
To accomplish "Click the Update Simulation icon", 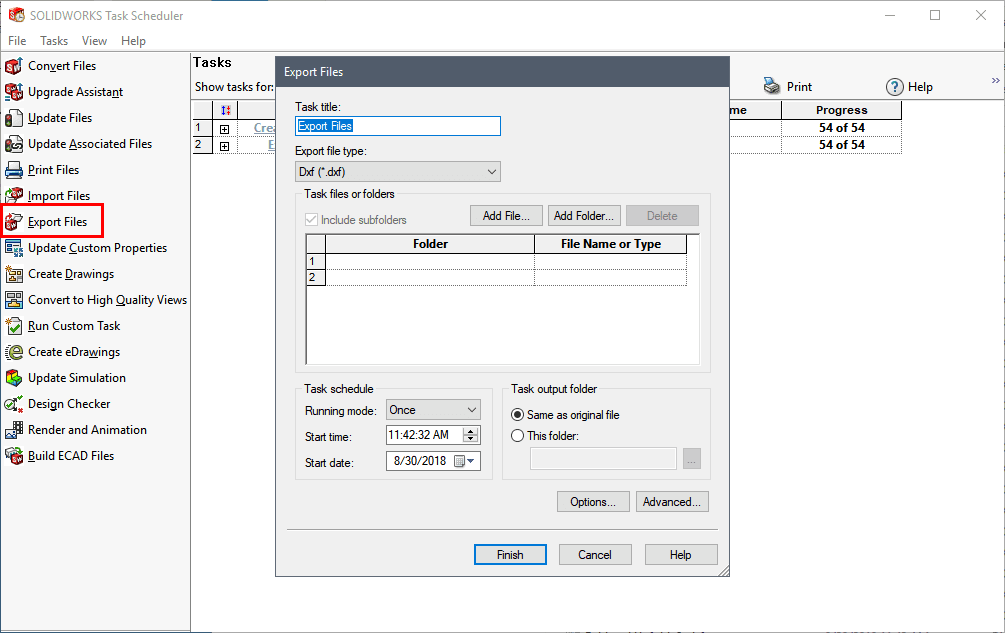I will click(13, 378).
